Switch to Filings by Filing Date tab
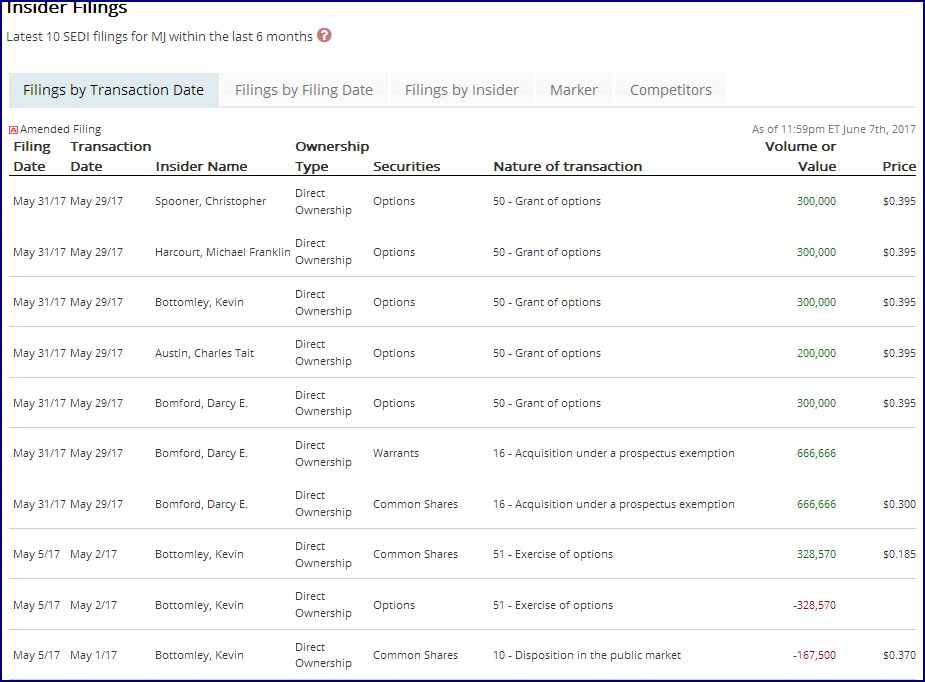The width and height of the screenshot is (925, 682). click(x=304, y=90)
